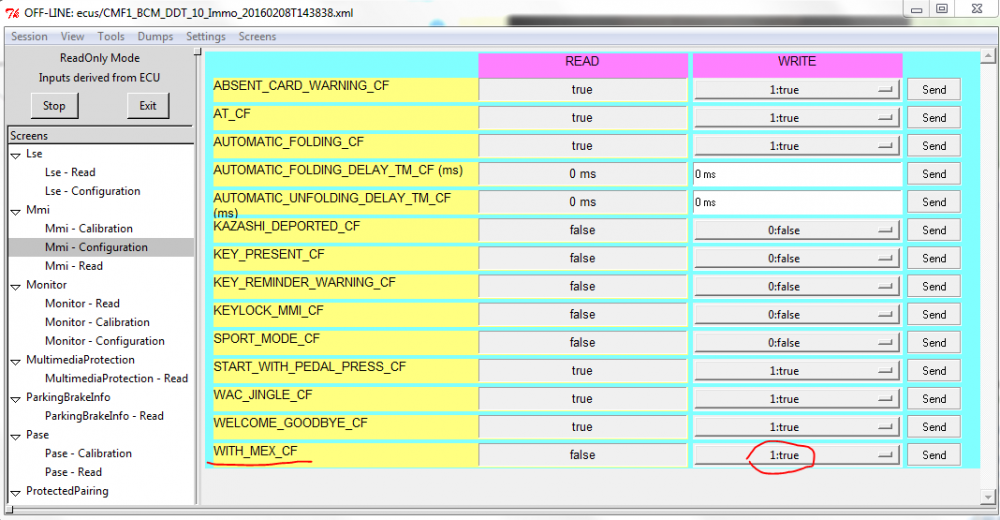Screen dimensions: 1000x520
Task: Collapse the MultimediaProtection node arrow
Action: point(15,361)
